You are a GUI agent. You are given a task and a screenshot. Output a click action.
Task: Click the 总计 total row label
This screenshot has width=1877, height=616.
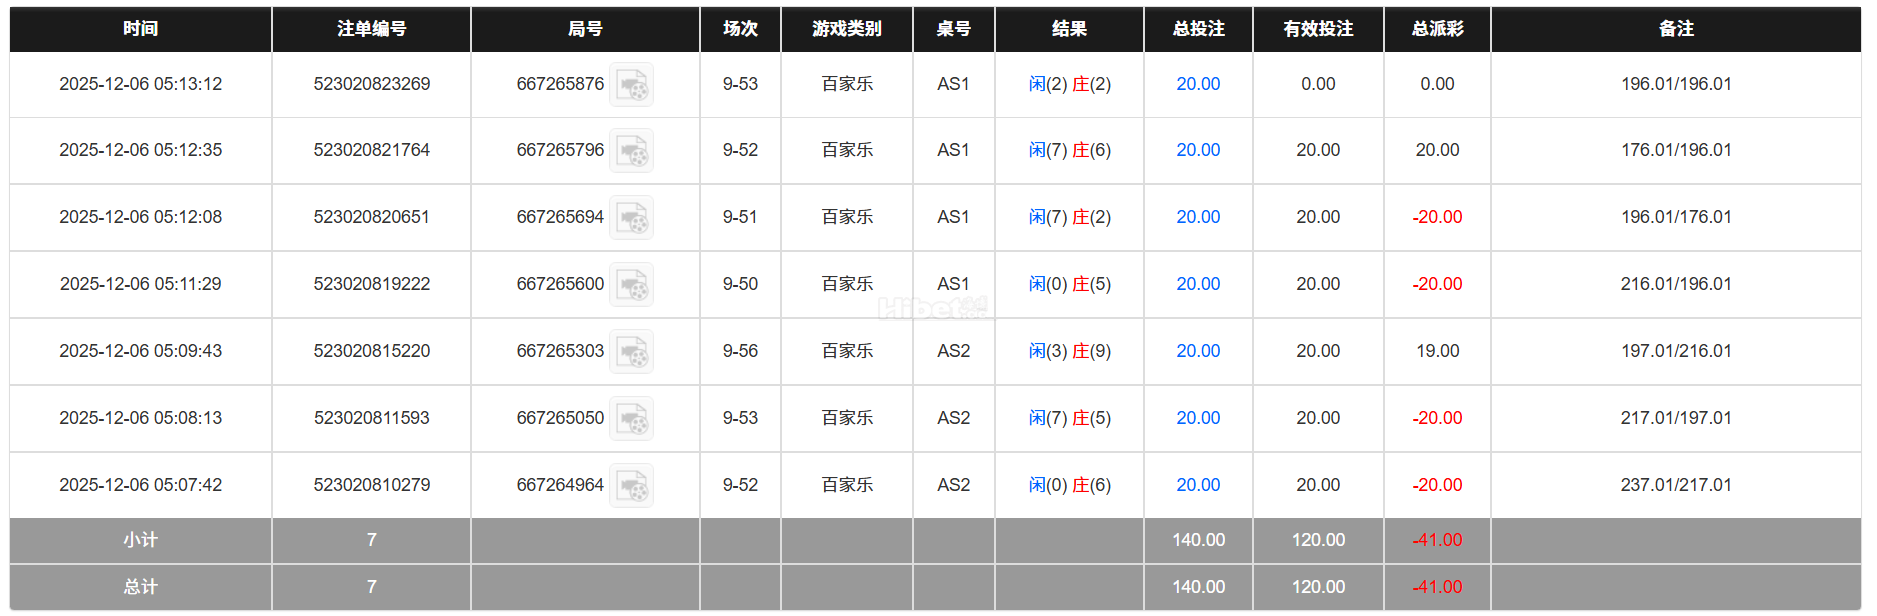(x=139, y=587)
